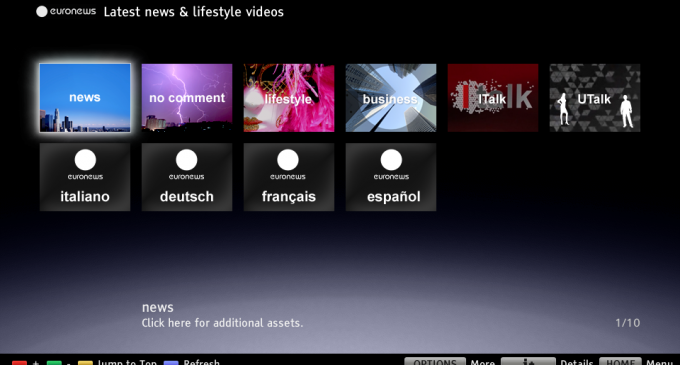This screenshot has height=365, width=680.
Task: Click 'Click here for additional assets.' text
Action: point(222,323)
